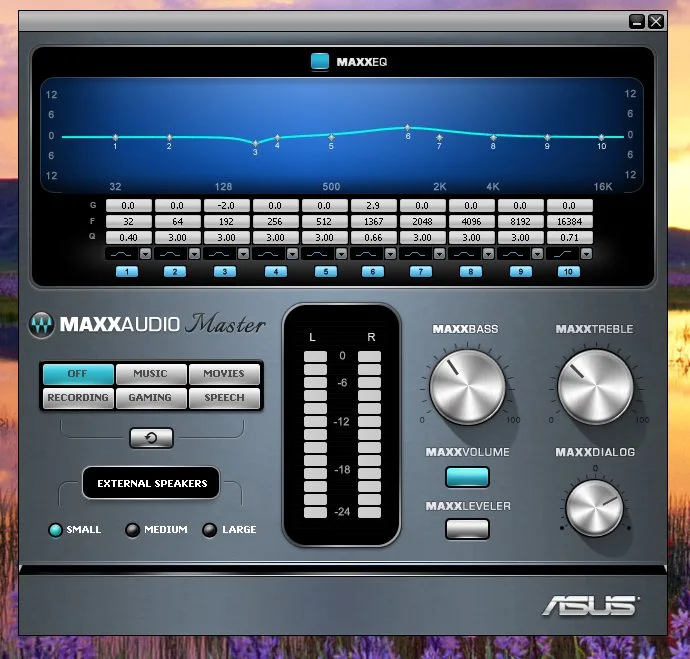The height and width of the screenshot is (659, 690).
Task: Click band 3 frequency field 192
Action: point(226,221)
